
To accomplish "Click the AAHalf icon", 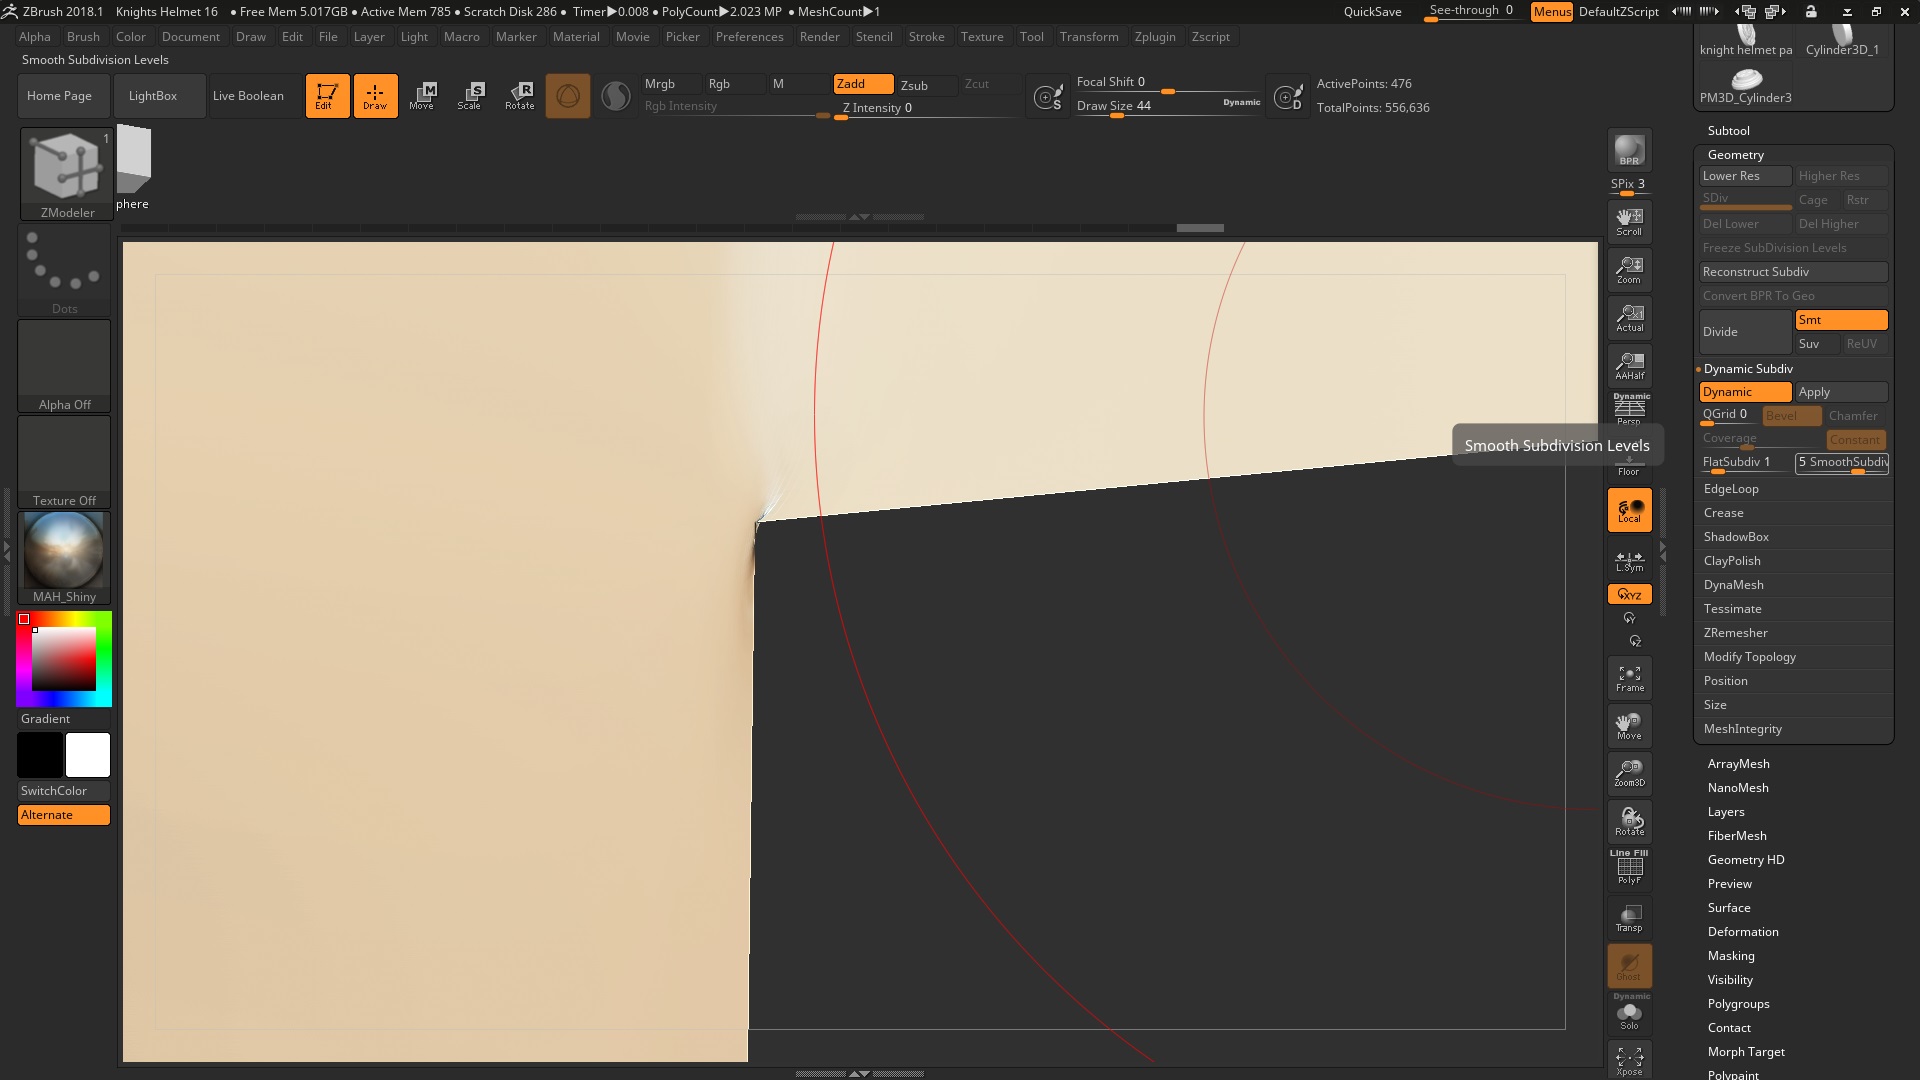I will [1629, 365].
